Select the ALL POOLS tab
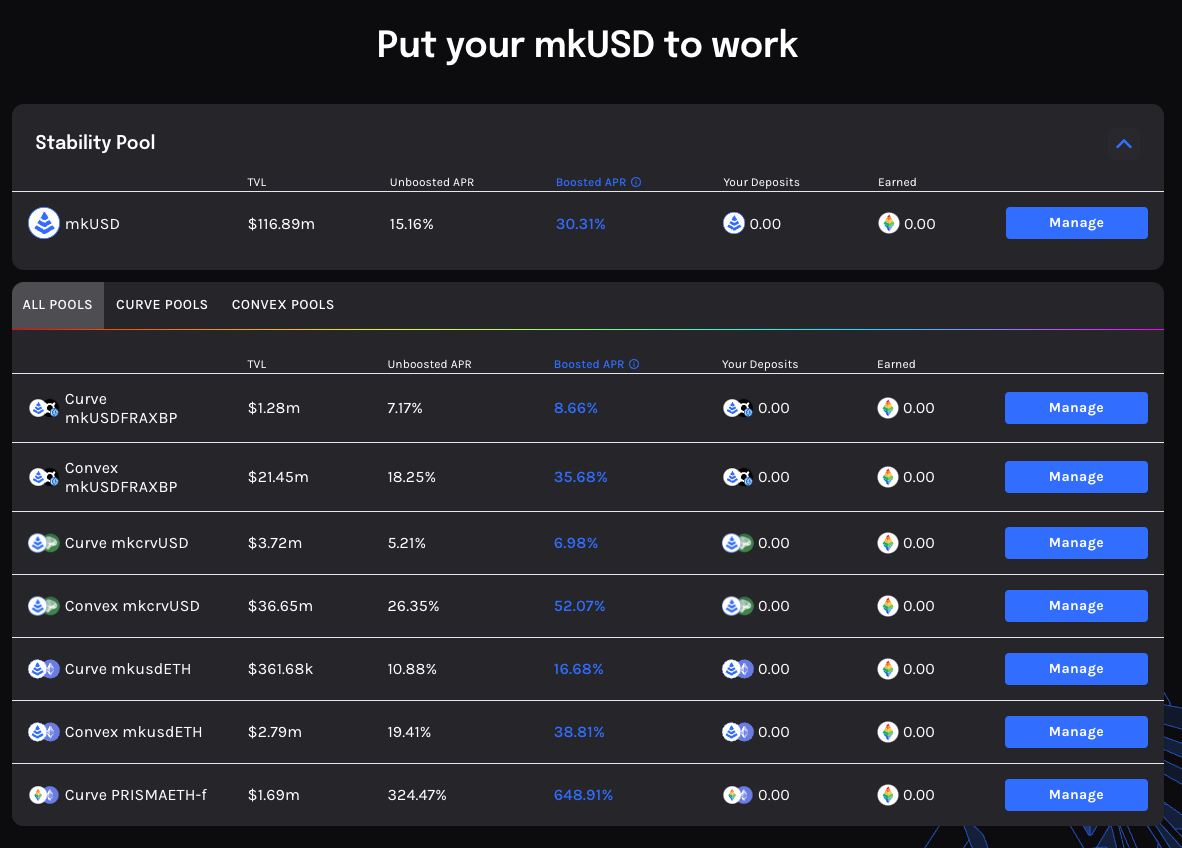Screen dimensions: 1182x848 [x=57, y=305]
